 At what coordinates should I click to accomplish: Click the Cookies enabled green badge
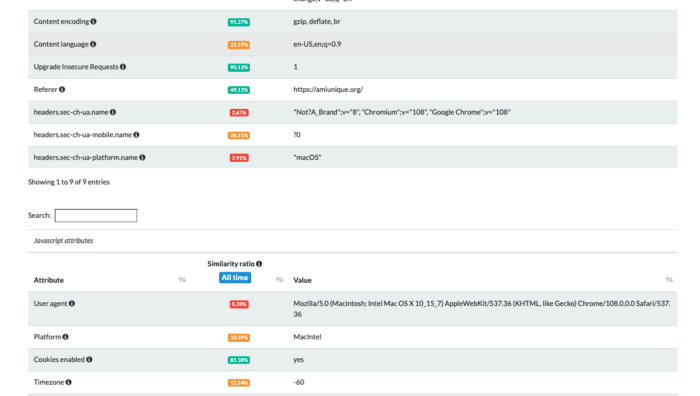pyautogui.click(x=239, y=360)
